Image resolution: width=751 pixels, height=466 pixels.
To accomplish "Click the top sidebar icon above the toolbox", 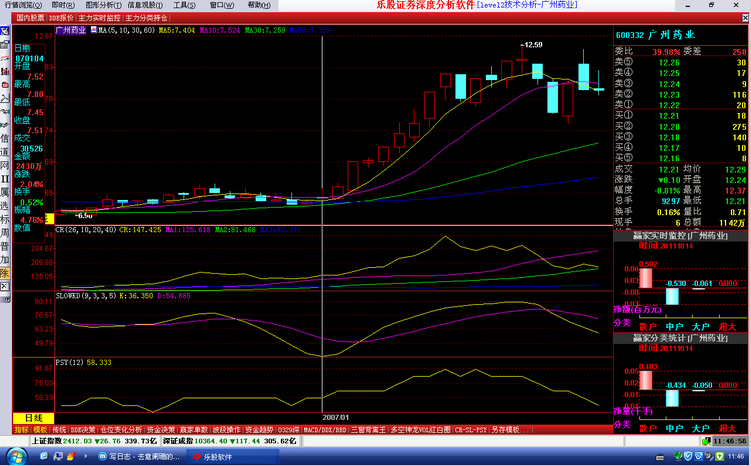I will tap(5, 31).
